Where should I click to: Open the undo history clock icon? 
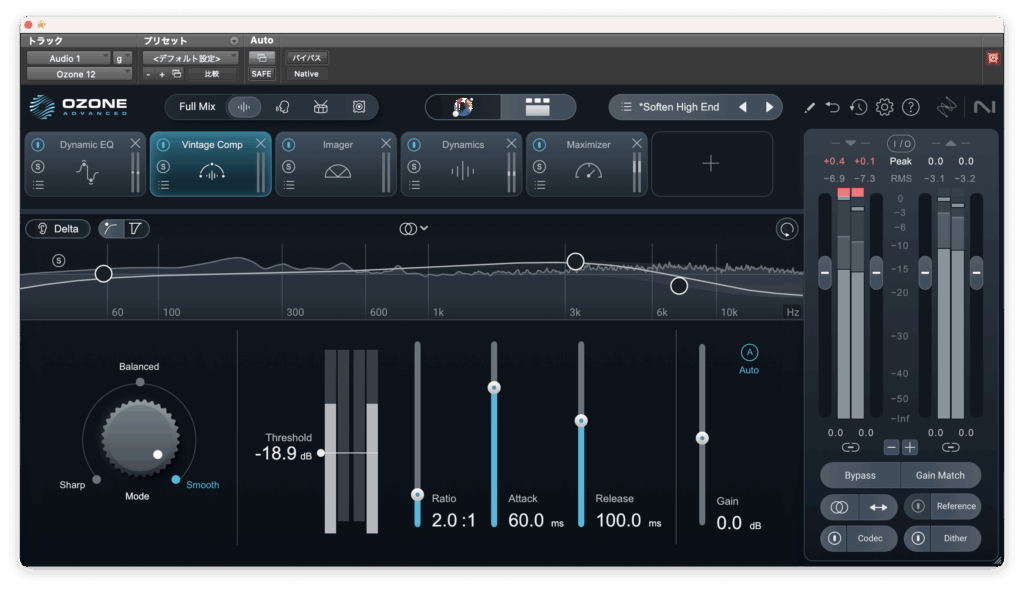coord(858,107)
